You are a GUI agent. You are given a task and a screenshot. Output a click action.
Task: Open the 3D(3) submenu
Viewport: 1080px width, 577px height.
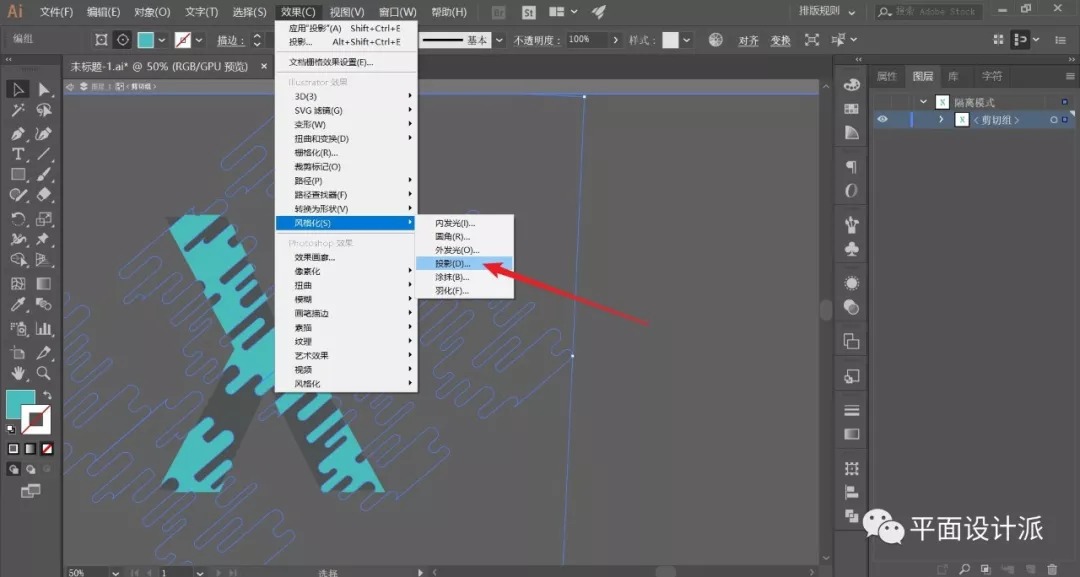[x=346, y=96]
